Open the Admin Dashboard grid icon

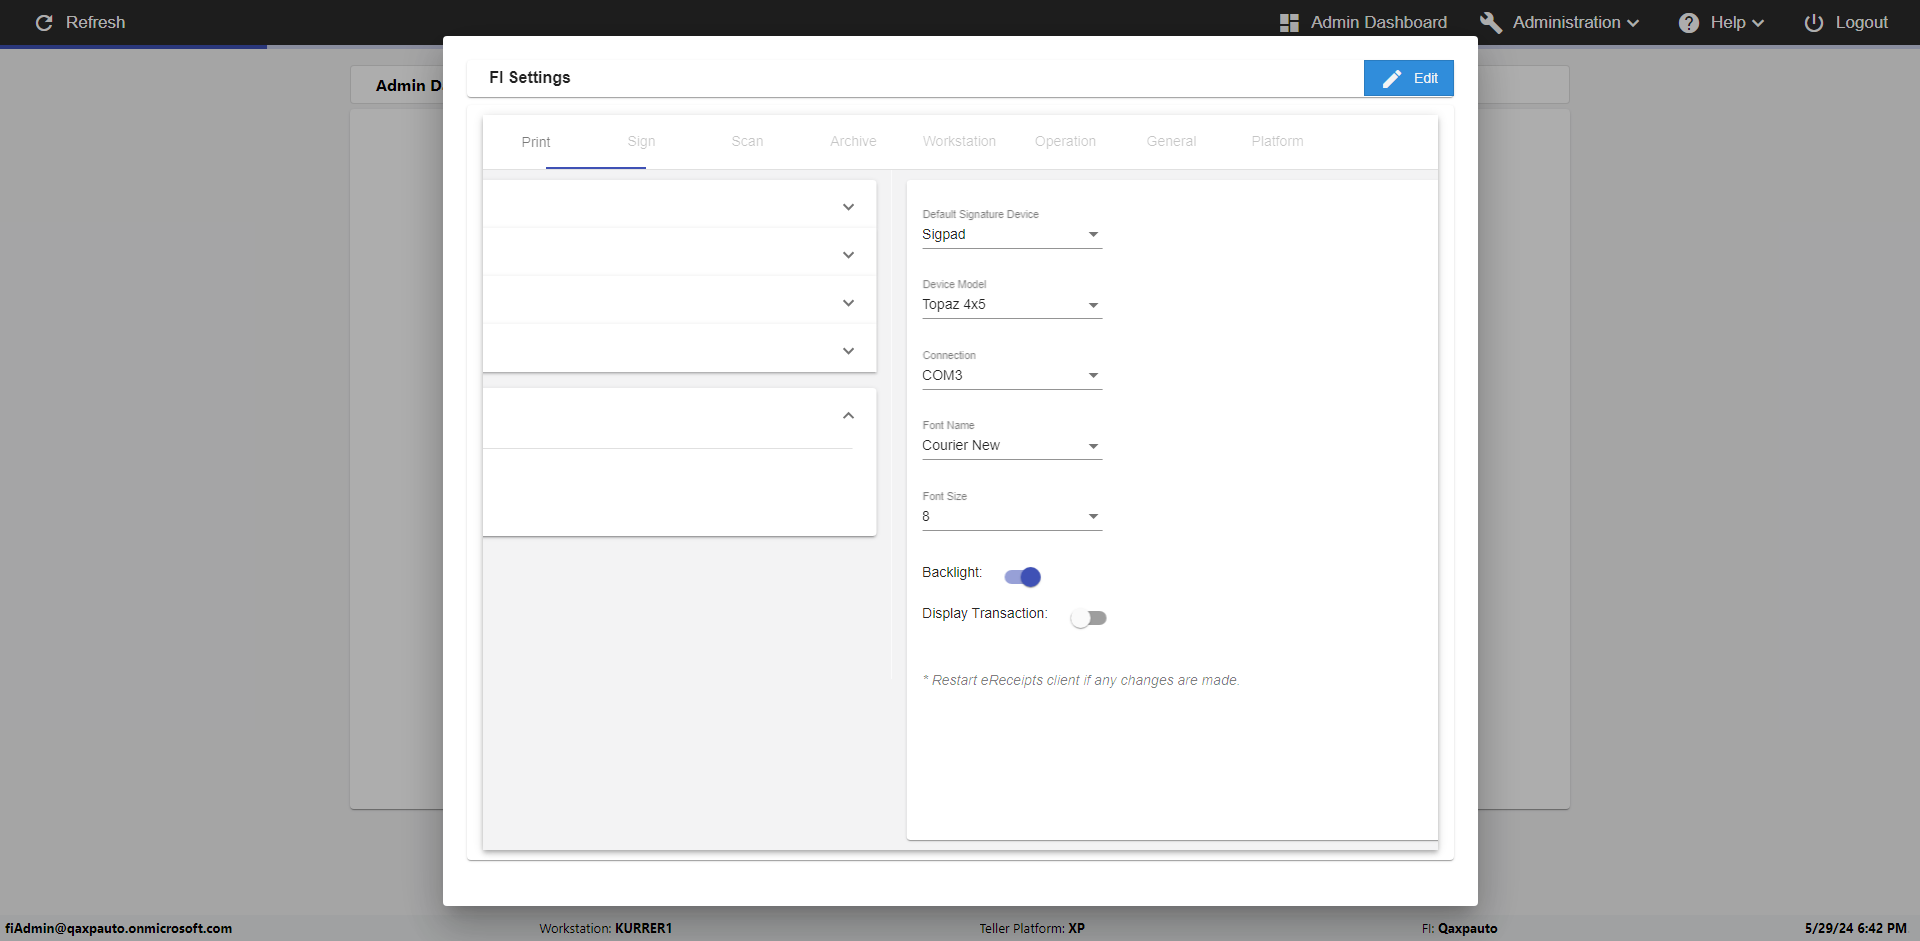click(x=1289, y=23)
